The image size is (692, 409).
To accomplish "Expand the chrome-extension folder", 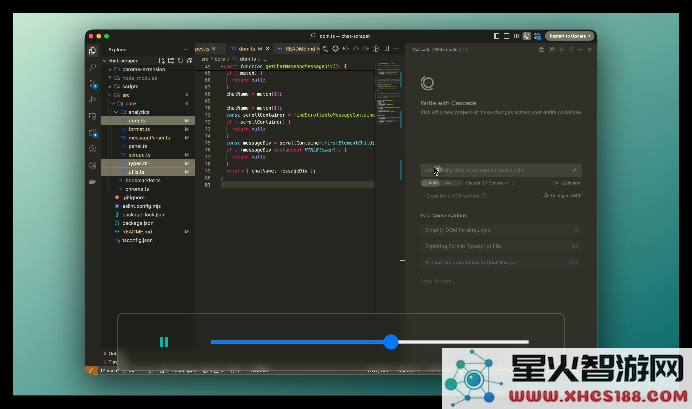I will tap(148, 69).
